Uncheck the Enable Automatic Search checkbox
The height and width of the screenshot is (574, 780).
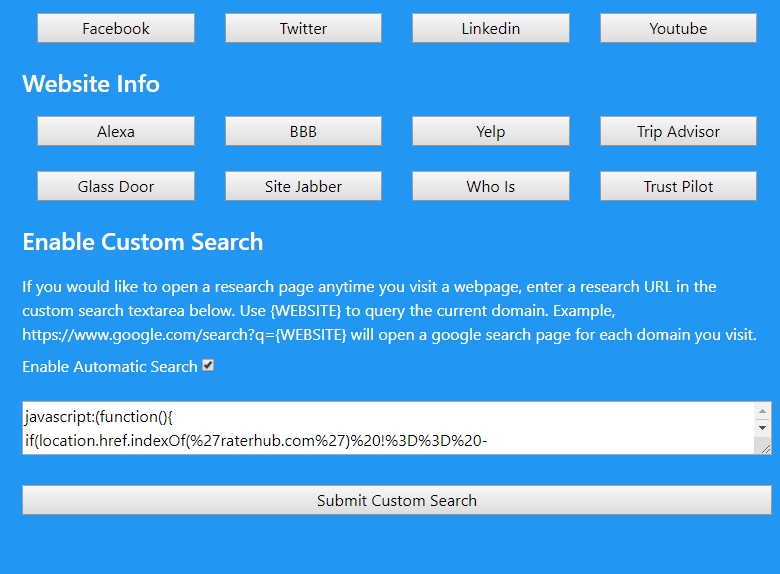click(208, 366)
